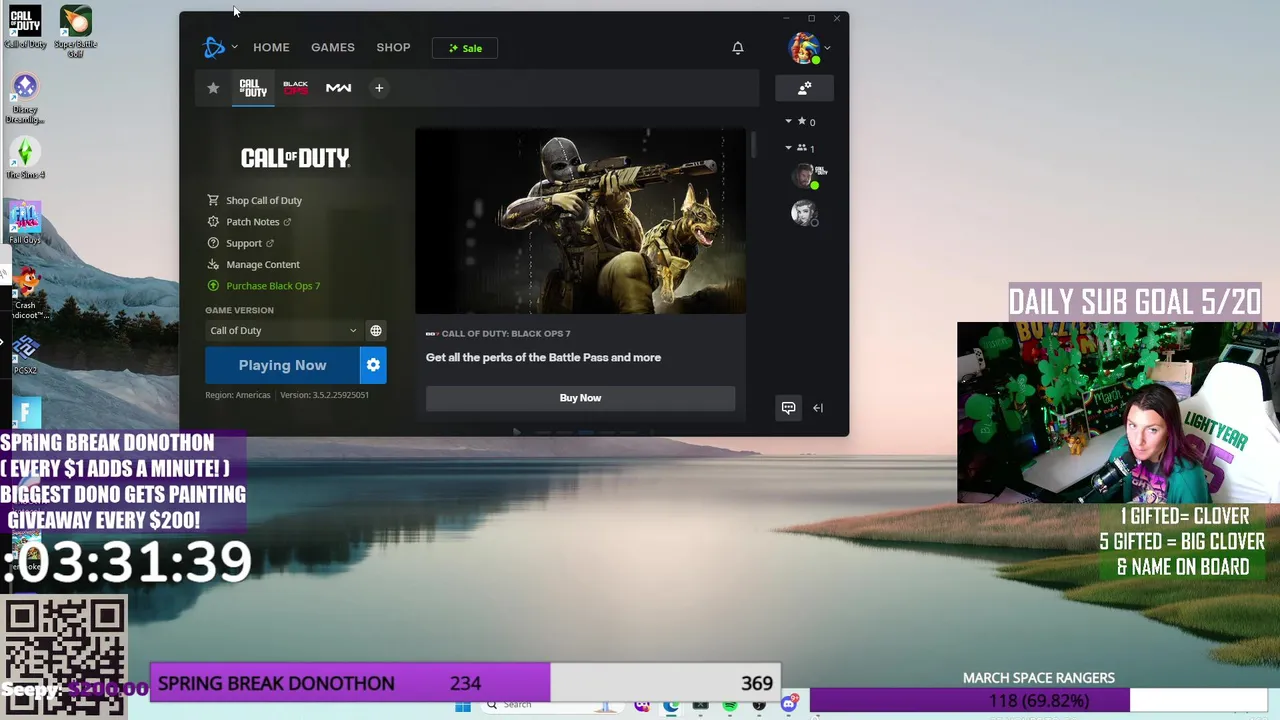Expand the Battle.net logo dropdown arrow
This screenshot has height=720, width=1280.
tap(235, 47)
